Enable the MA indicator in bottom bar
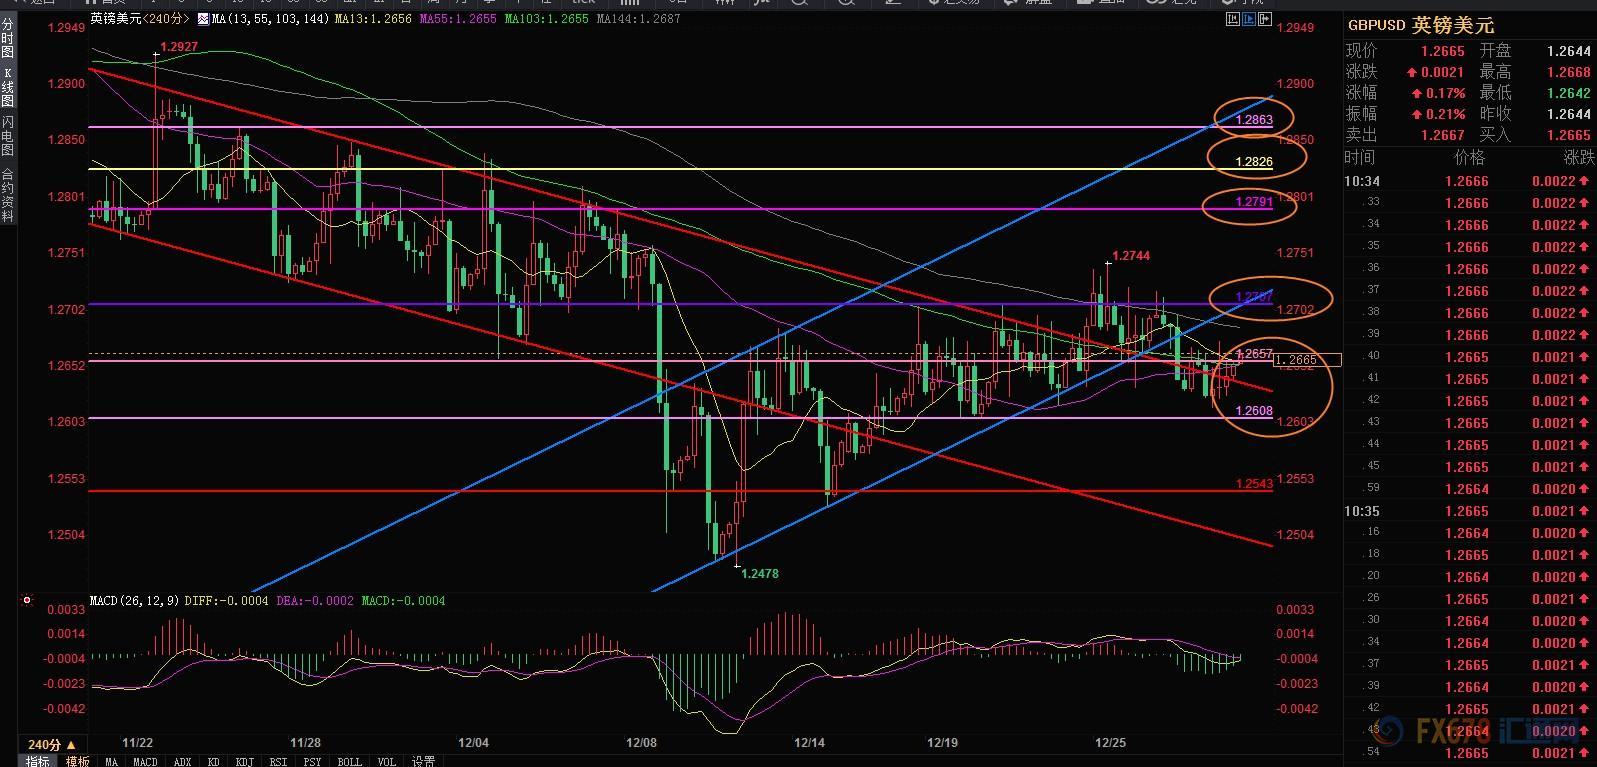 pos(111,761)
